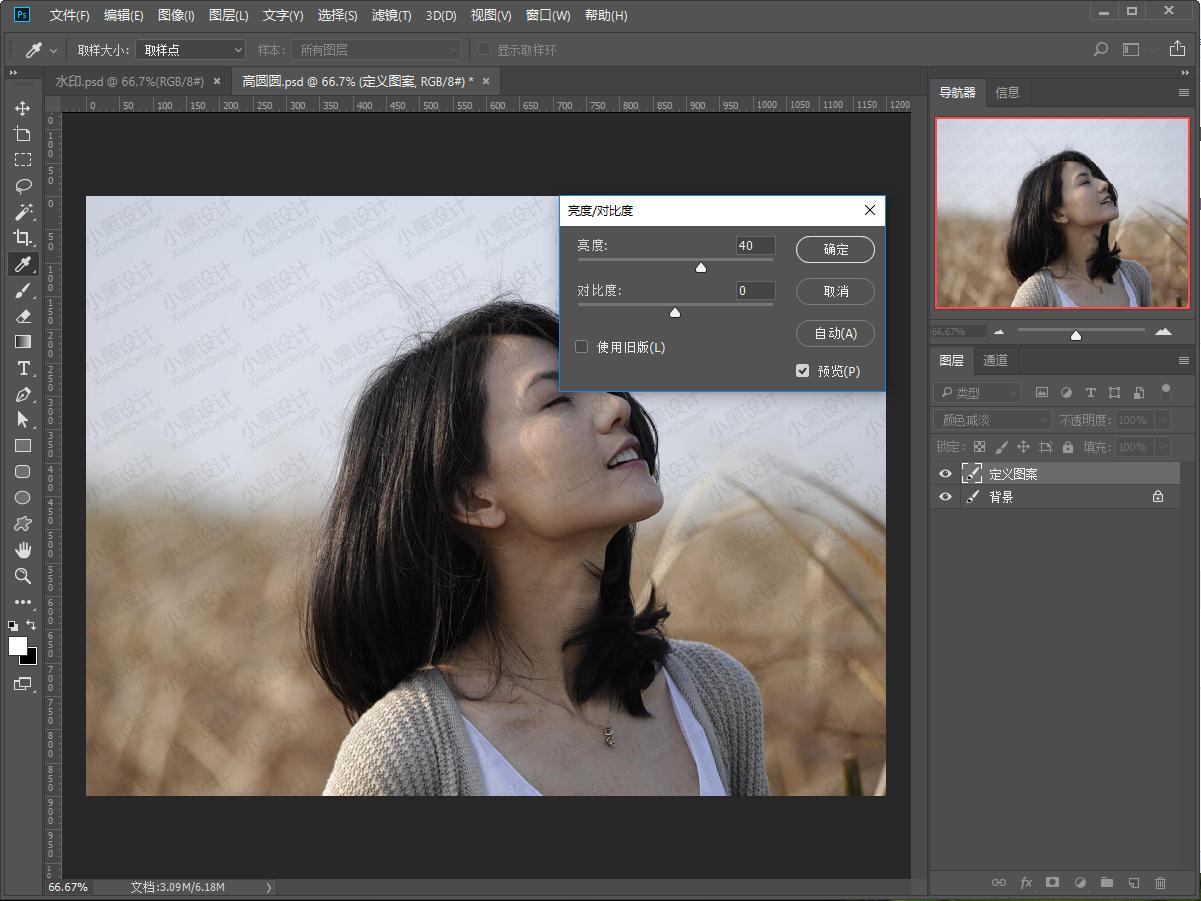Select the Horizontal Type tool
Viewport: 1201px width, 901px height.
point(22,368)
